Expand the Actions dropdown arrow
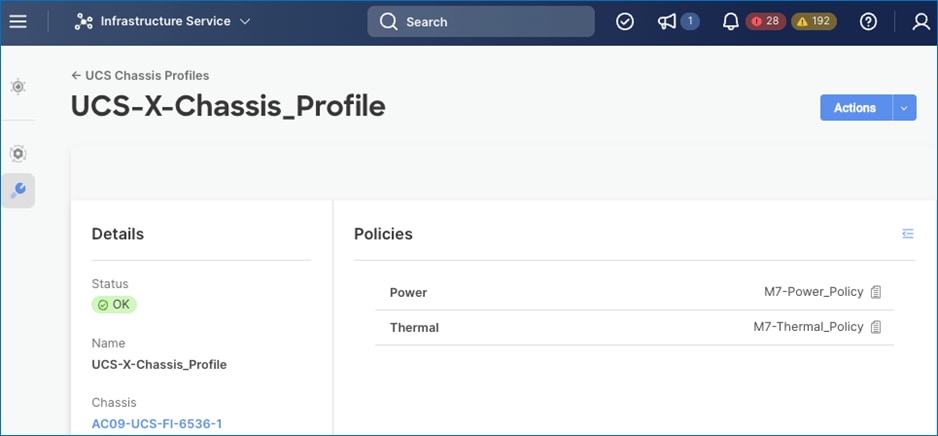Image resolution: width=938 pixels, height=436 pixels. (904, 108)
